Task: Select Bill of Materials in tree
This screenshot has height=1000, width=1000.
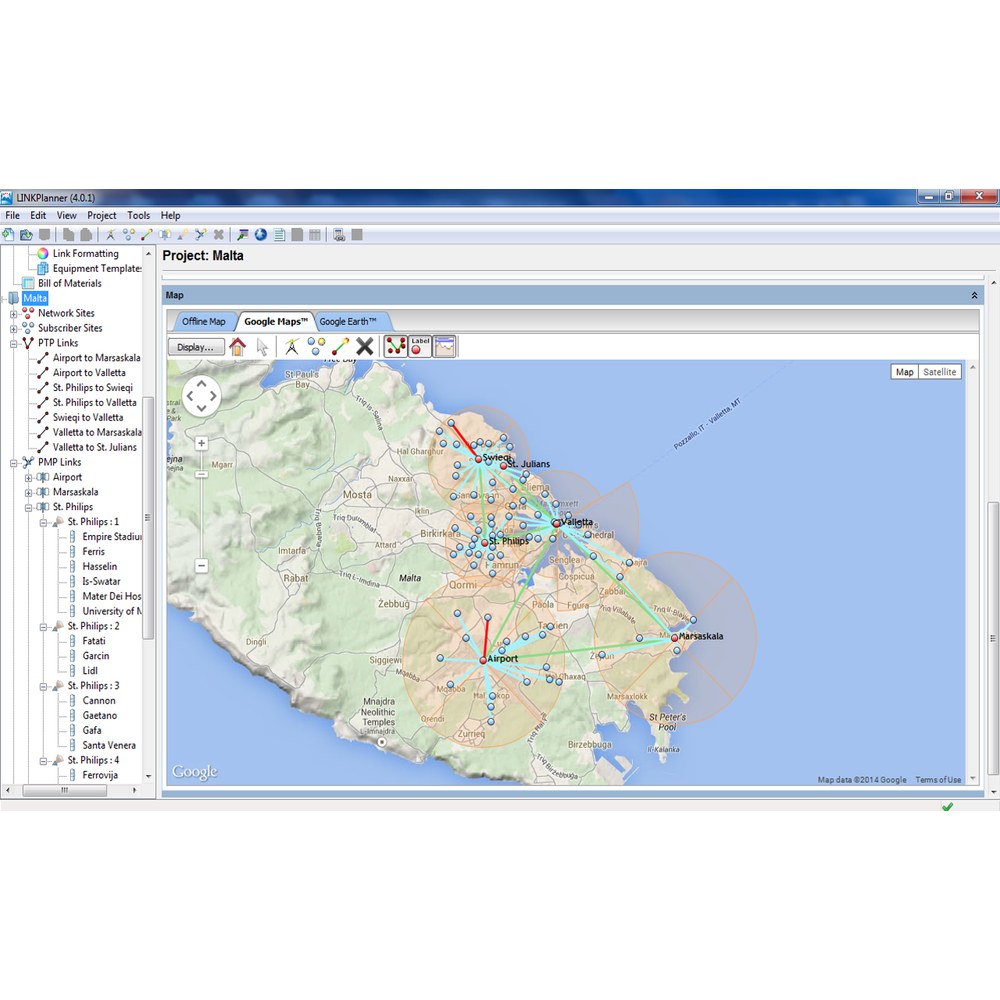Action: [70, 283]
